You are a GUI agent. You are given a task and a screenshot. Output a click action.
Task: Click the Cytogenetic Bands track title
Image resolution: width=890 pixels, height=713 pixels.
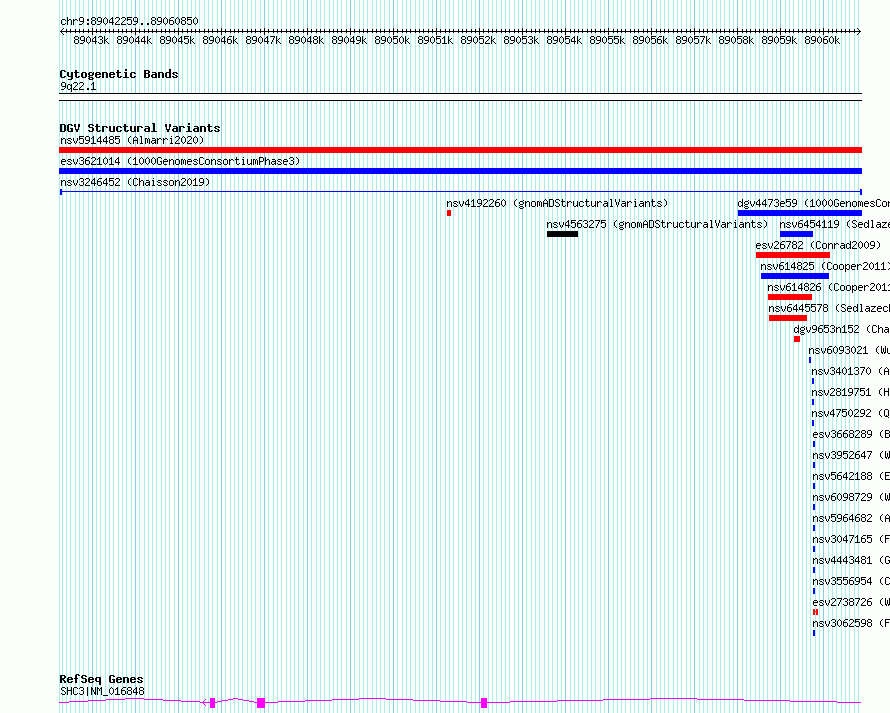119,74
